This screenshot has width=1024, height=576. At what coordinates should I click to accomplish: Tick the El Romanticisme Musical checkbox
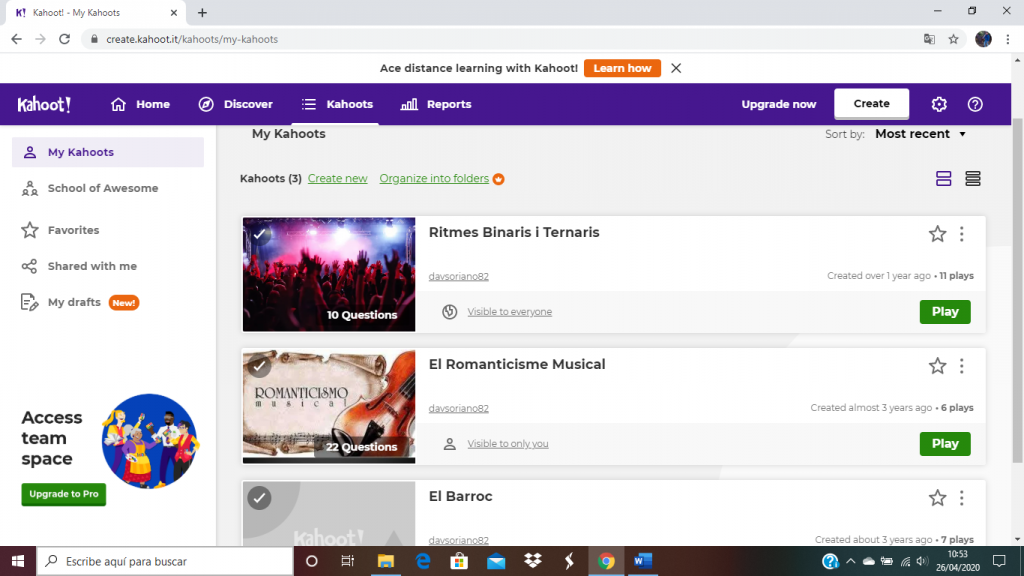pos(260,366)
